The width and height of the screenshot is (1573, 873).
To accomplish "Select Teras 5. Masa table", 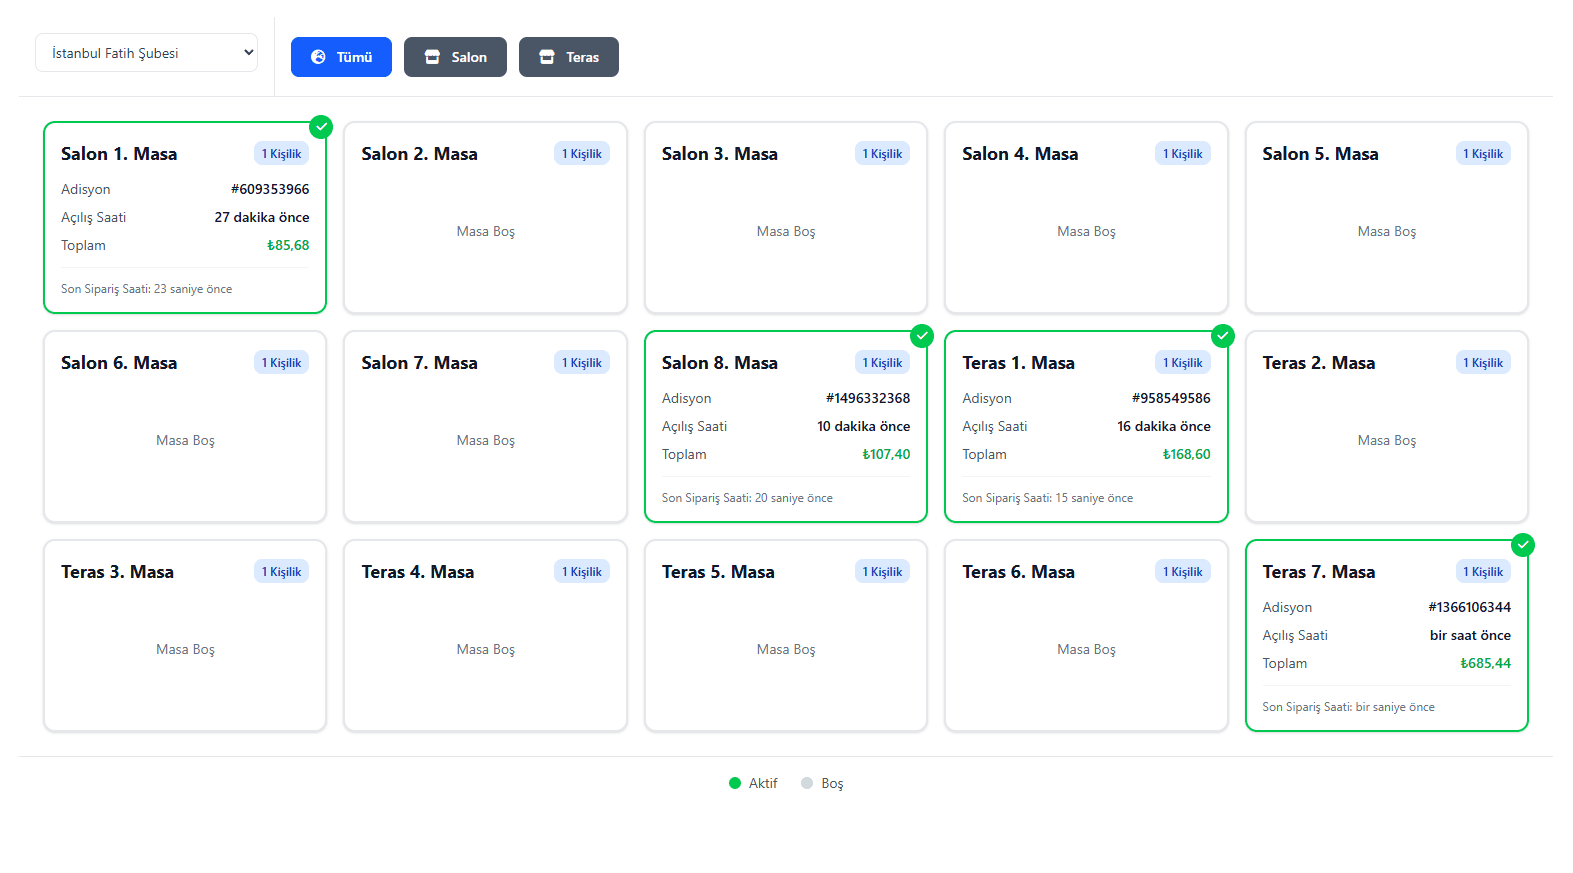I will click(x=786, y=636).
